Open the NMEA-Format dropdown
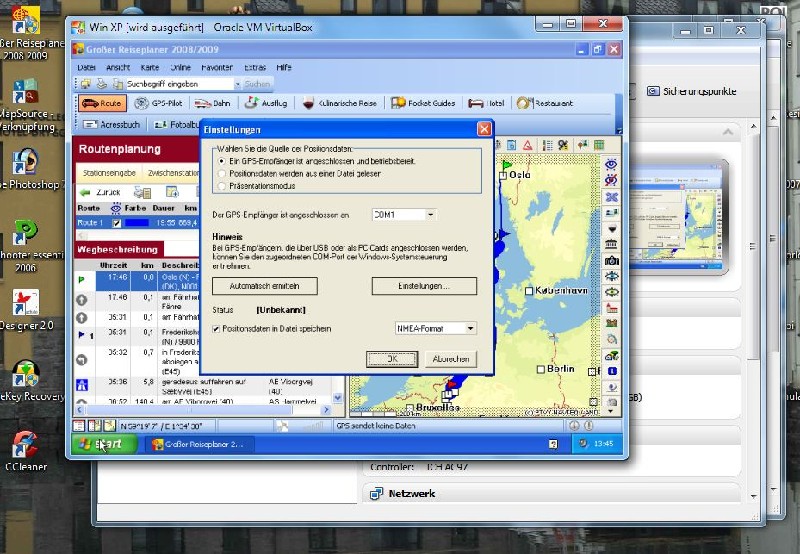 pyautogui.click(x=470, y=328)
